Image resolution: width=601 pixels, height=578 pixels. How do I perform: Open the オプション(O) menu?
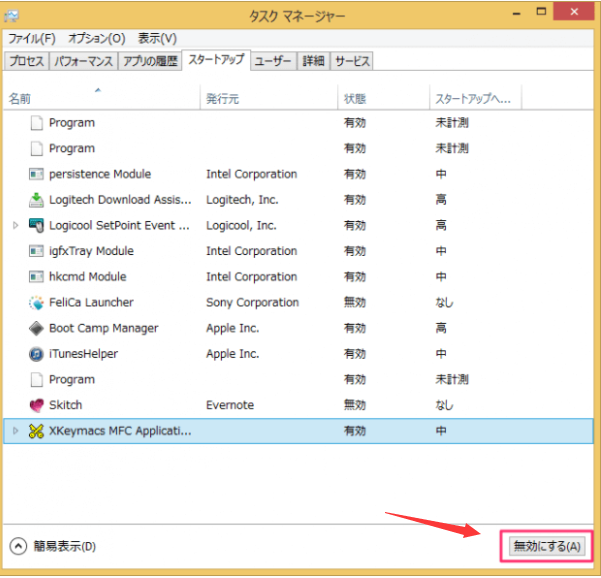97,38
